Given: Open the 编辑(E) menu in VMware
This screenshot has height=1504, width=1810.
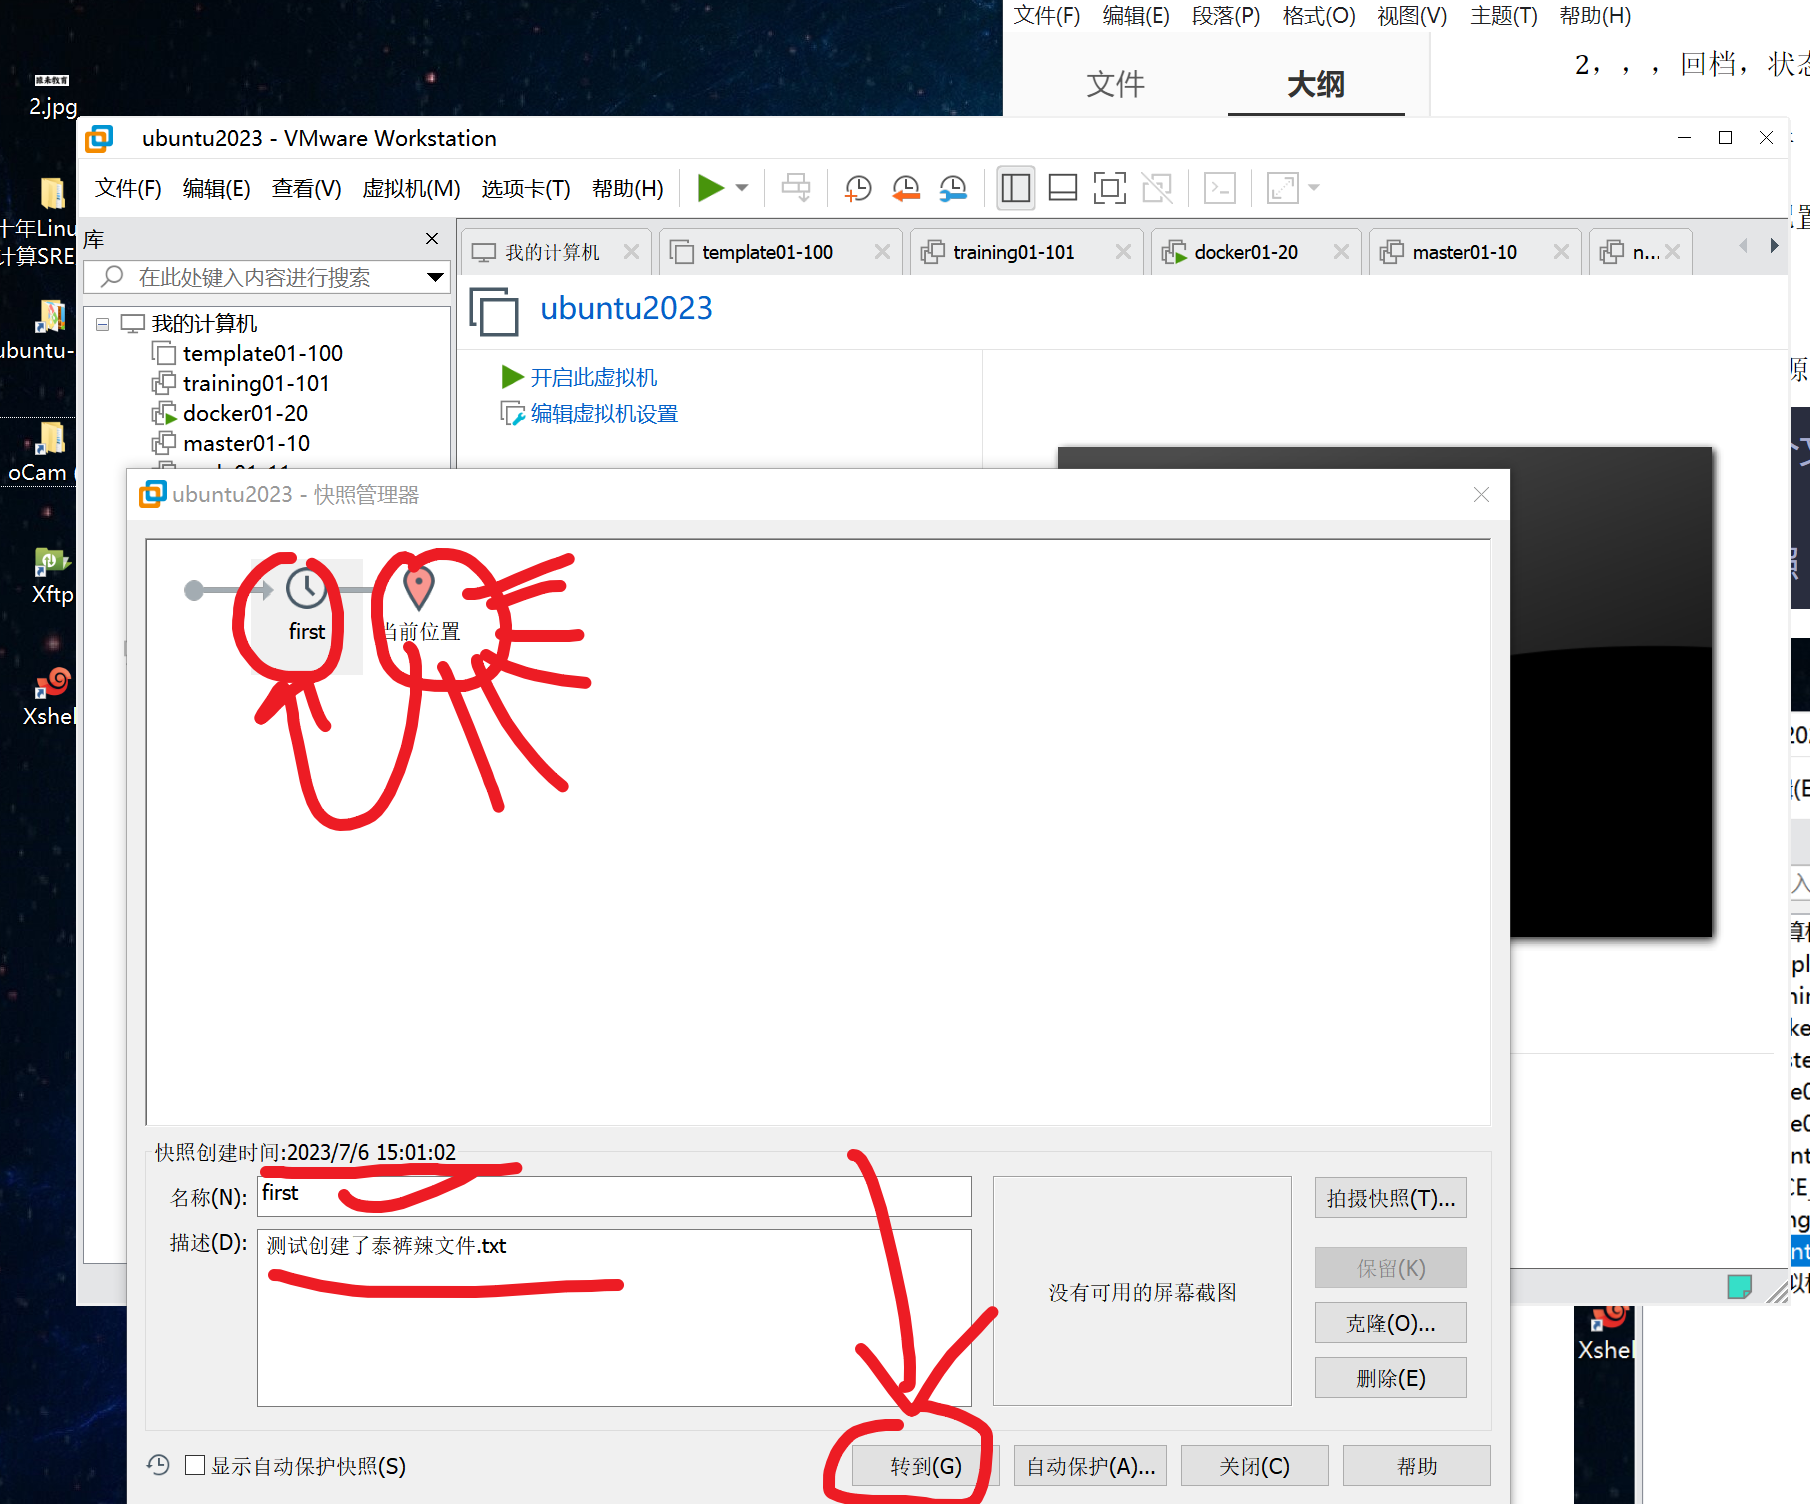Looking at the screenshot, I should 216,188.
